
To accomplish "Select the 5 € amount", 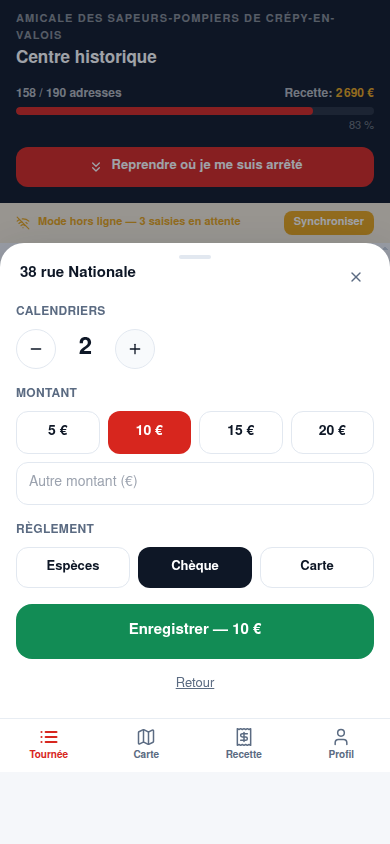I will tap(58, 432).
